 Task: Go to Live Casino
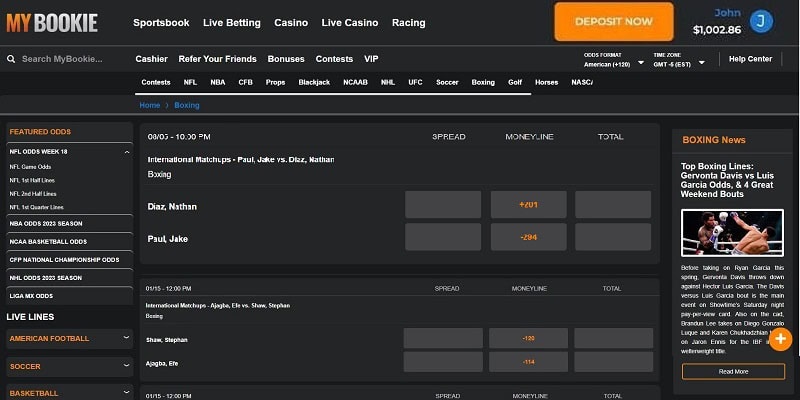[x=349, y=23]
